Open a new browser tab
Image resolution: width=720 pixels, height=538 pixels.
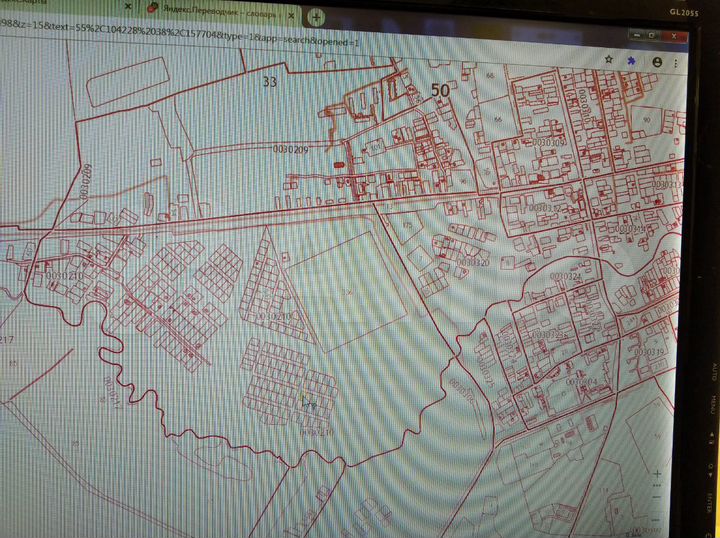(x=316, y=17)
